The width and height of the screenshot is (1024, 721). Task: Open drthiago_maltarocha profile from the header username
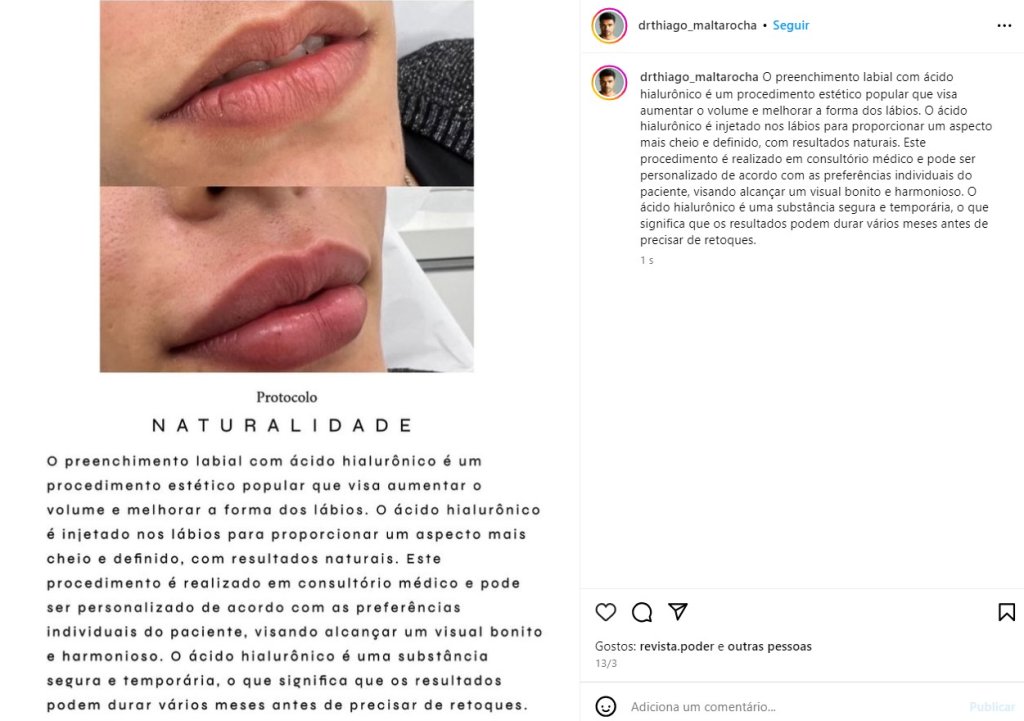pyautogui.click(x=697, y=25)
